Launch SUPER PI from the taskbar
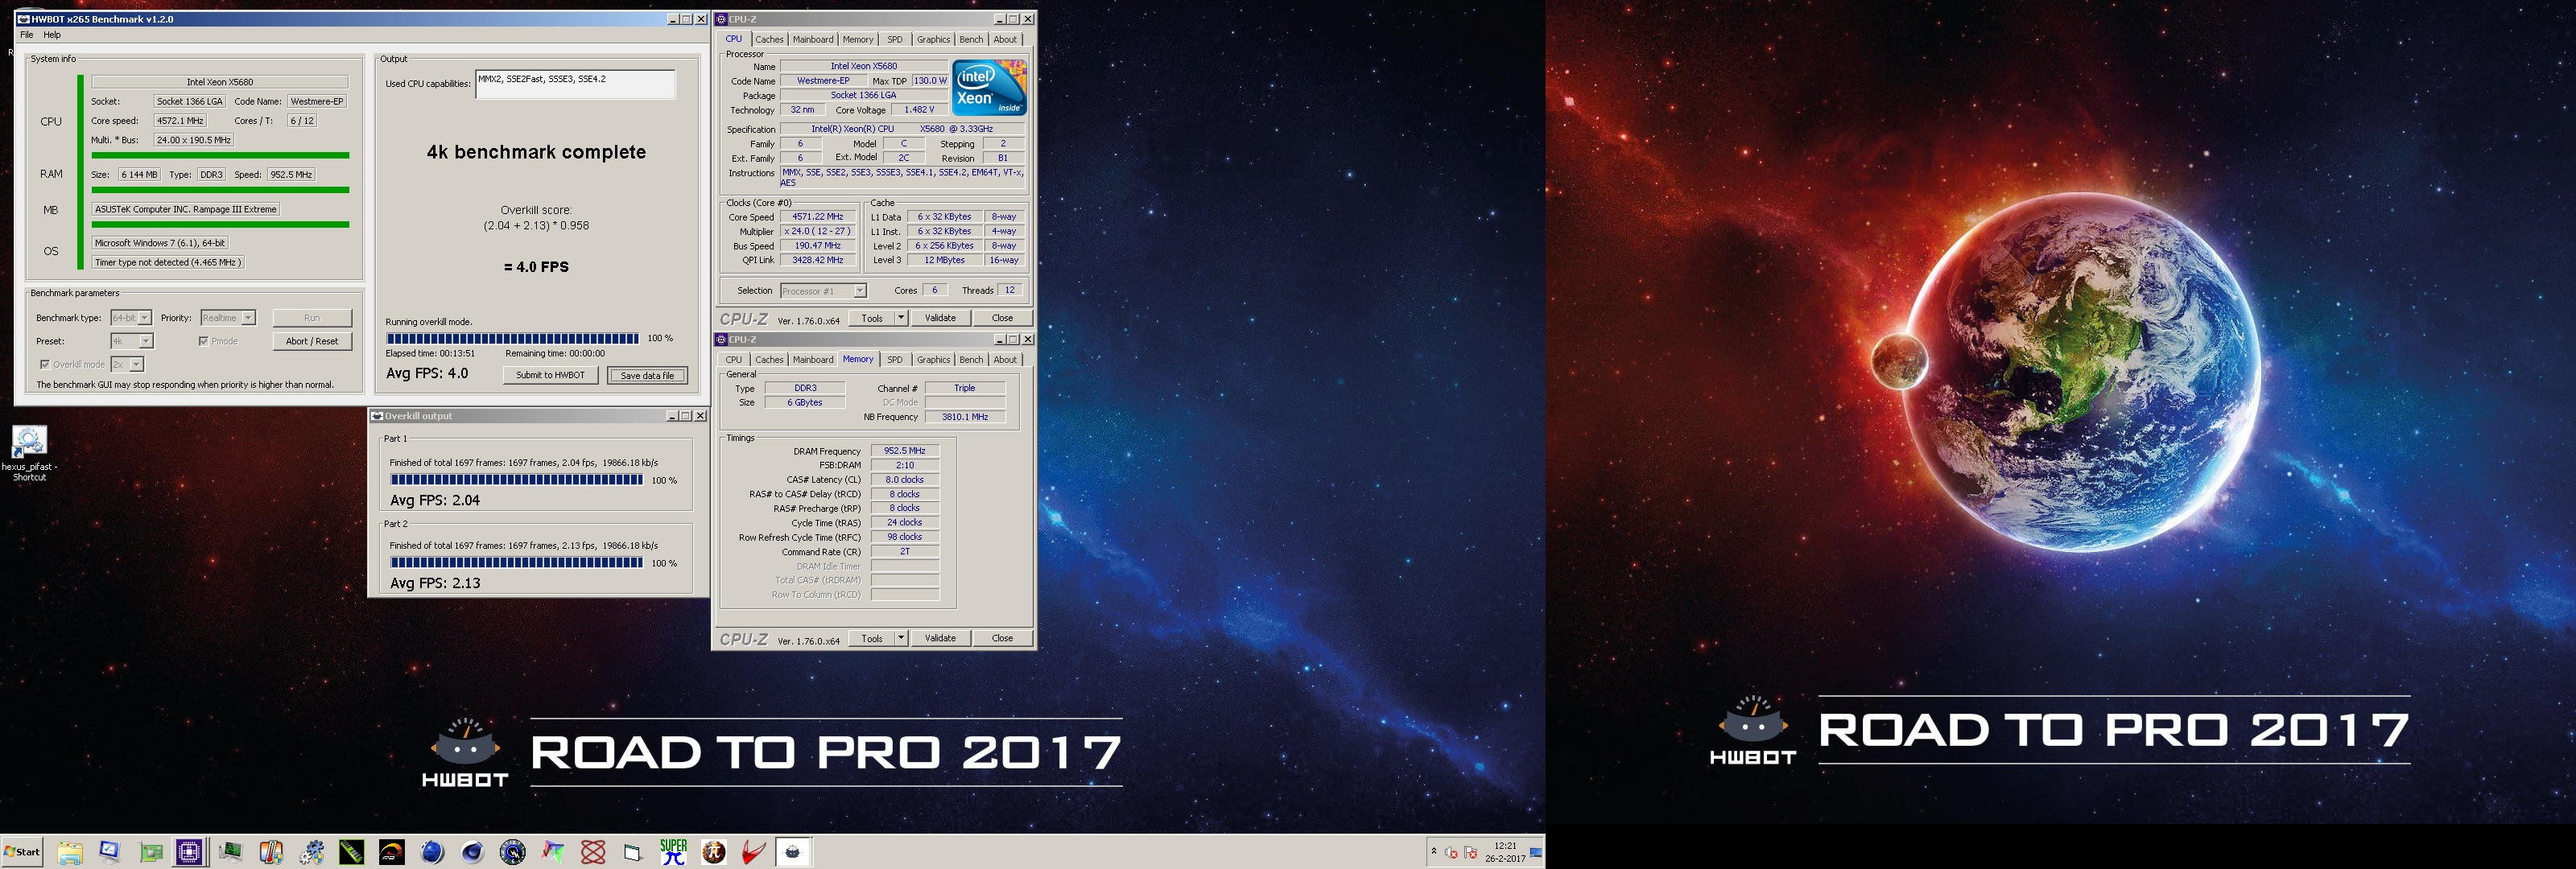2576x869 pixels. pos(674,852)
